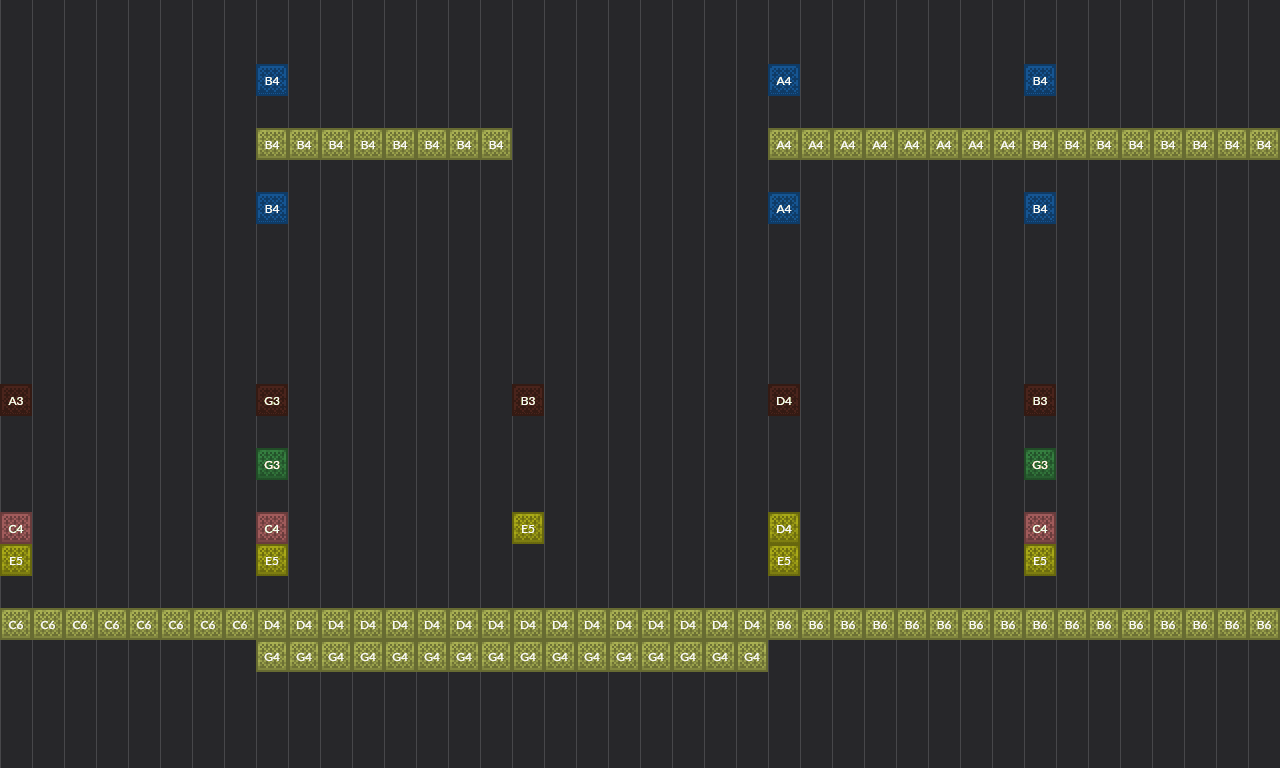Select the first B6 note in the bottom row

[x=784, y=624]
